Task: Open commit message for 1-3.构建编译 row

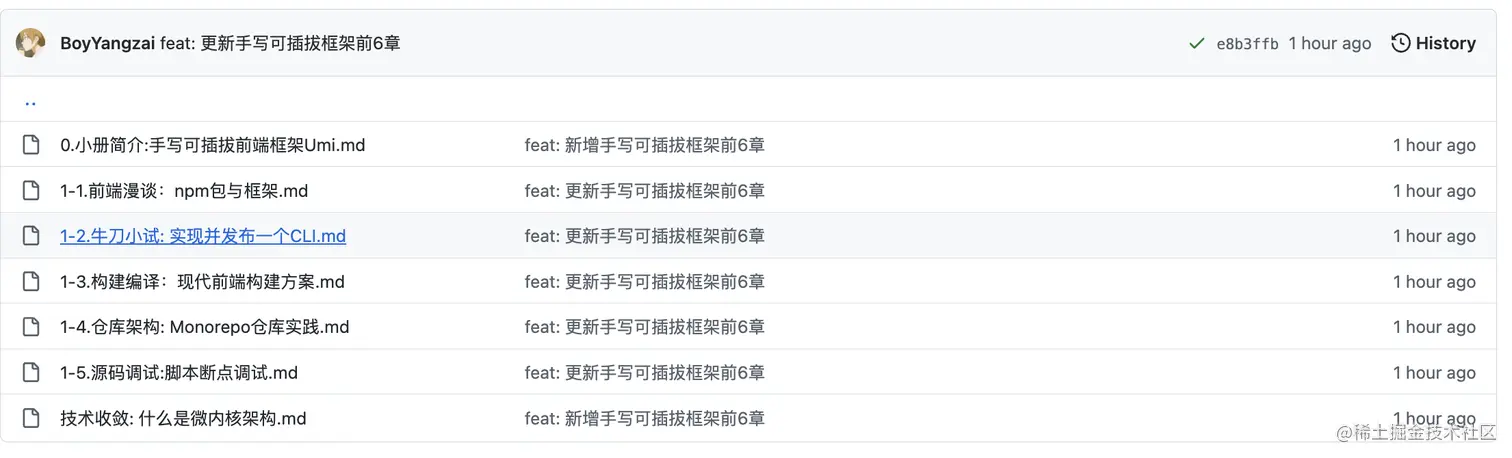Action: tap(644, 282)
